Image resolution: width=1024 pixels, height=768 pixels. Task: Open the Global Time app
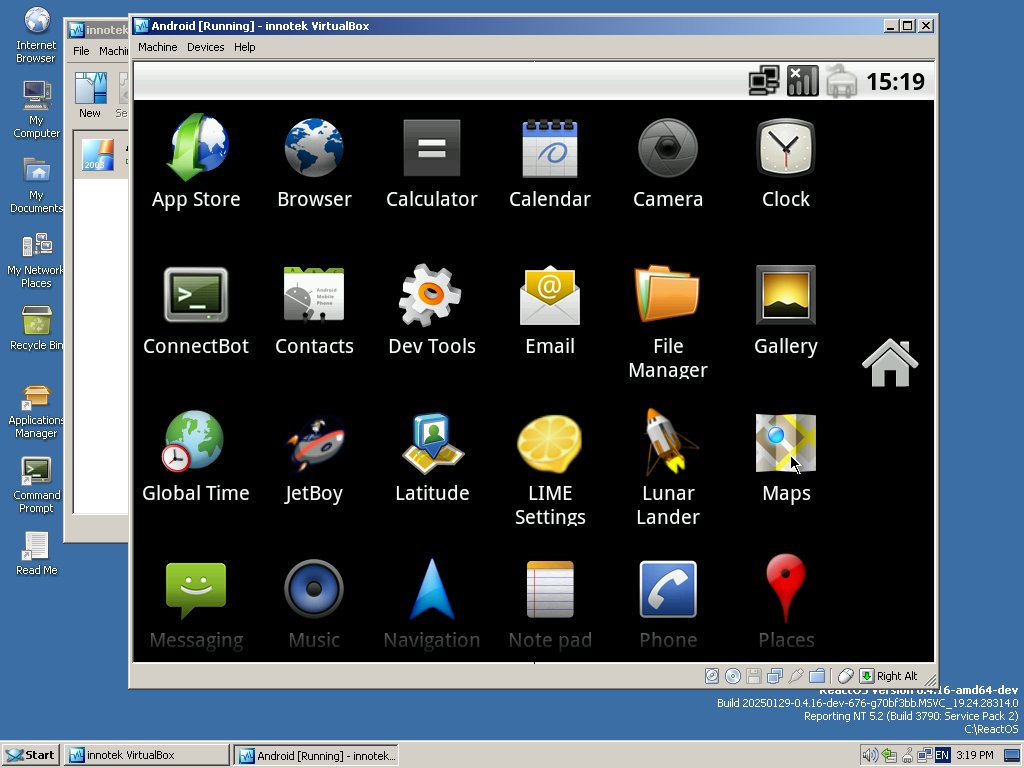click(x=196, y=456)
